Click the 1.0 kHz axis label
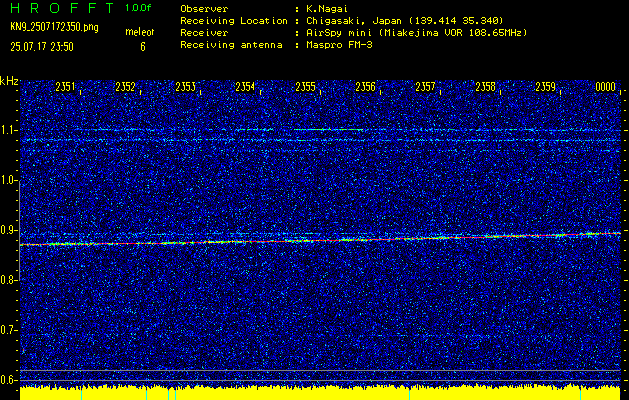 9,180
